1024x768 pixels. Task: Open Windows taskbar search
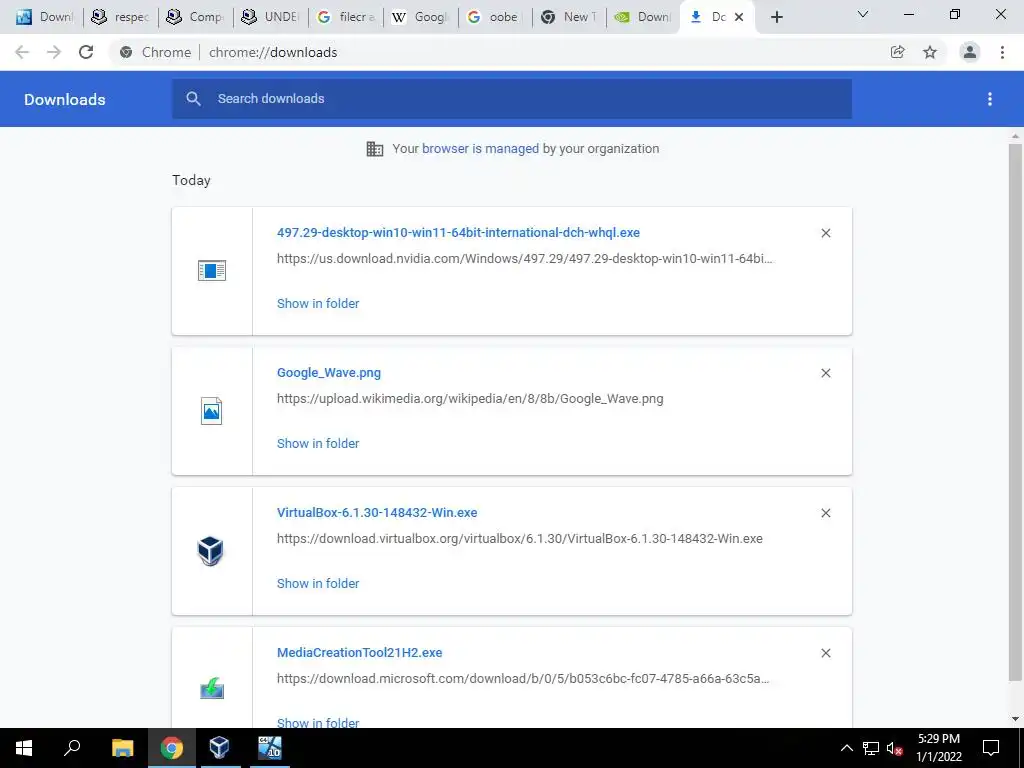[72, 748]
